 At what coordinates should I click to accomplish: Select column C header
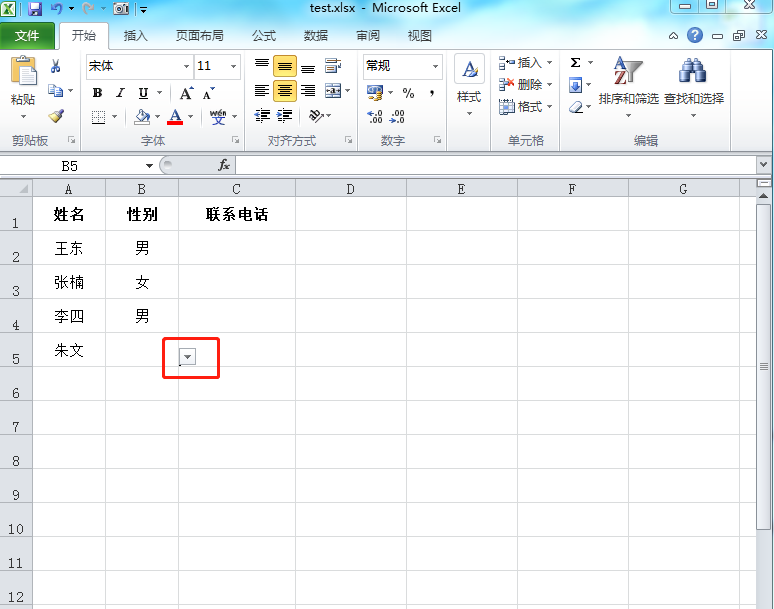click(x=237, y=189)
